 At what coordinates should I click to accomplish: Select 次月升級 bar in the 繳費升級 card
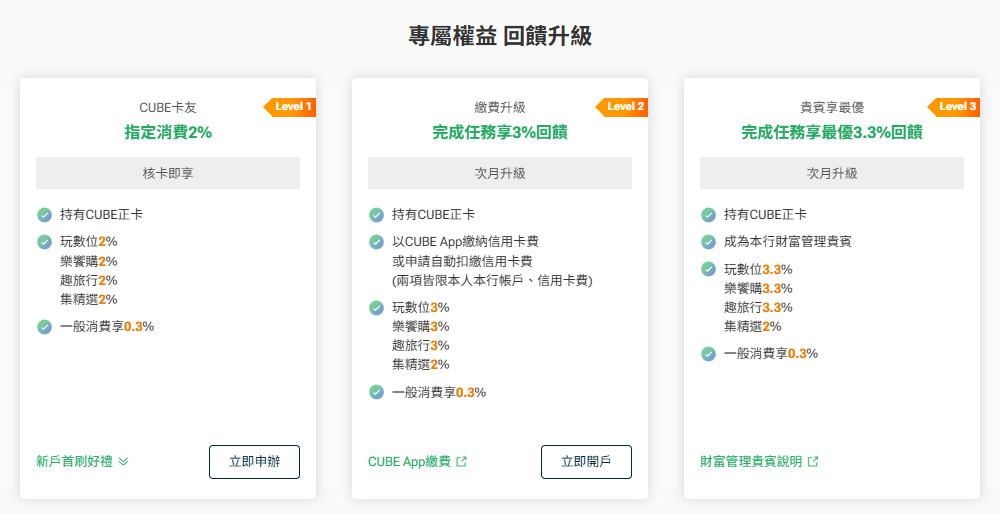click(500, 173)
